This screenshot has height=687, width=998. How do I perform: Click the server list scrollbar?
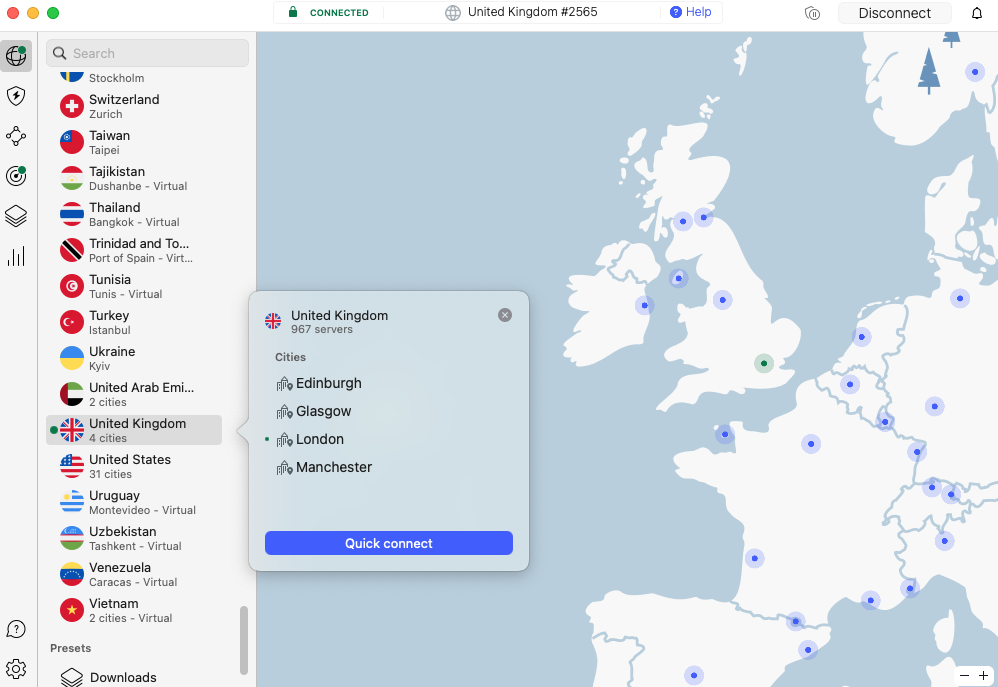click(244, 640)
